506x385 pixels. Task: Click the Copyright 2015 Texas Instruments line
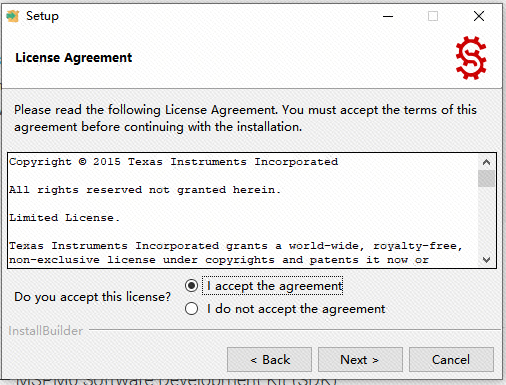coord(173,162)
